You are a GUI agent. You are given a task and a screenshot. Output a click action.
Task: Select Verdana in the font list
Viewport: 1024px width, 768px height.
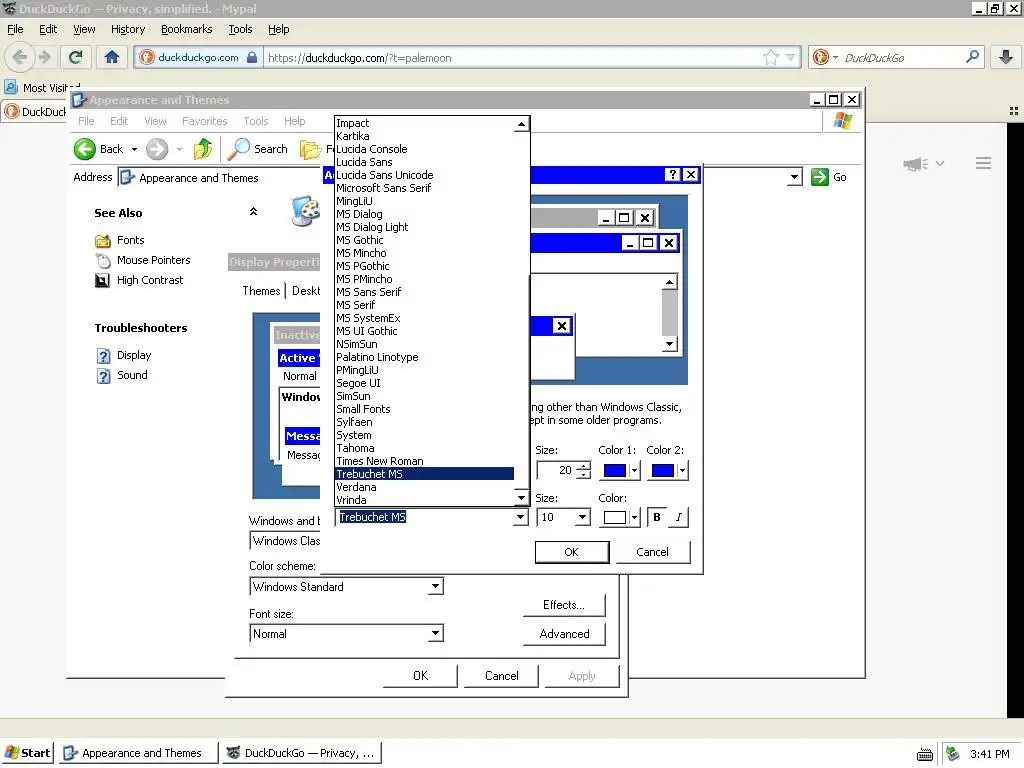(424, 487)
